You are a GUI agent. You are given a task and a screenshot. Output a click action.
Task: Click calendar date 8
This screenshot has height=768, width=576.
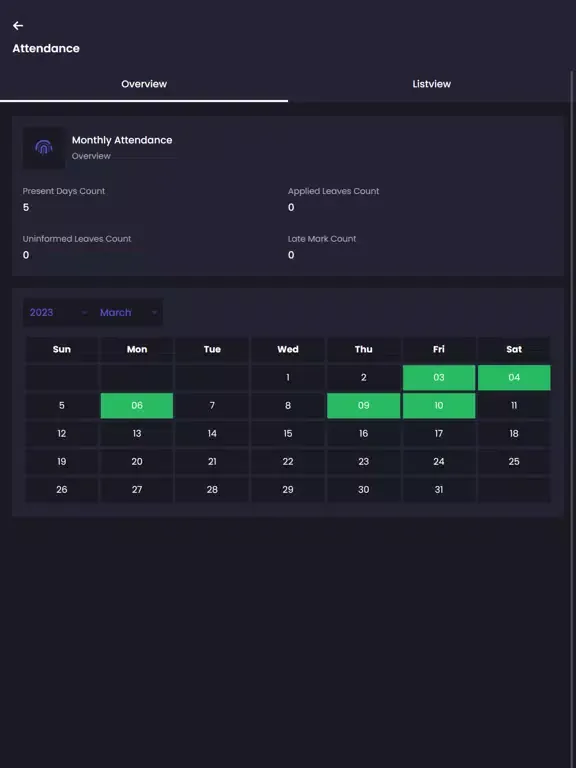click(x=288, y=406)
